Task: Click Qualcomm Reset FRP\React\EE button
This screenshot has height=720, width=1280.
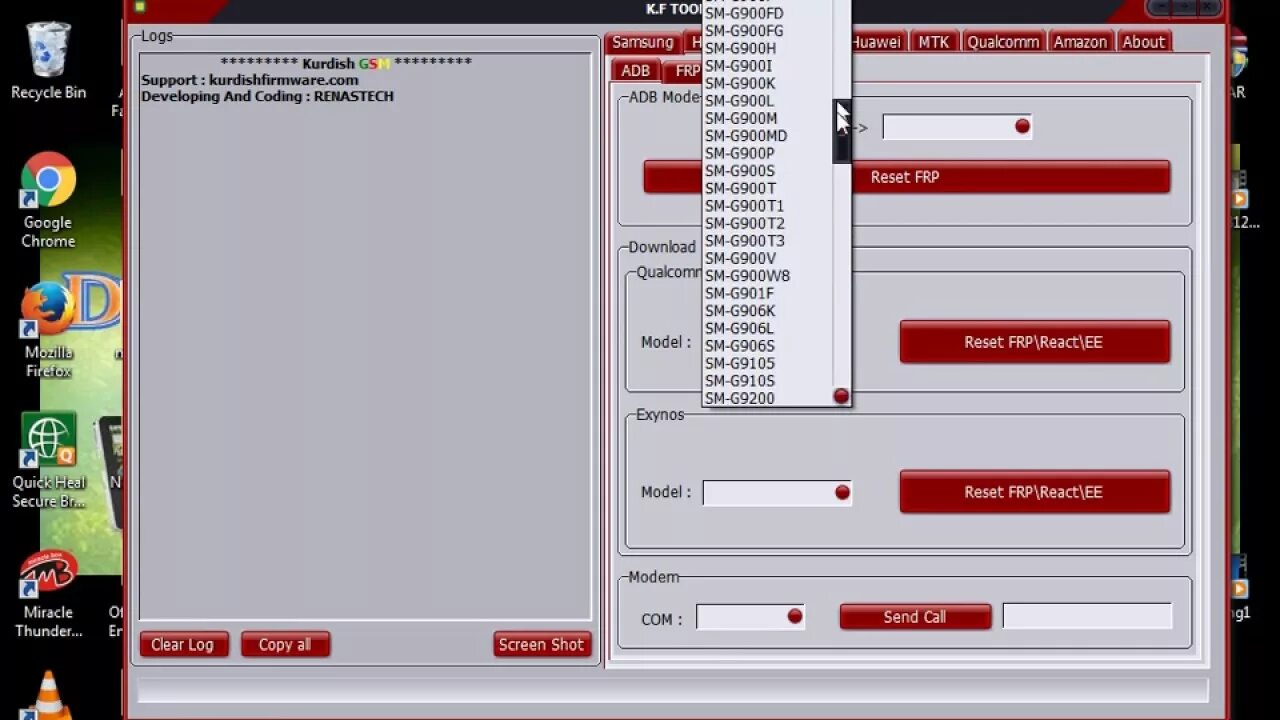Action: point(1035,342)
